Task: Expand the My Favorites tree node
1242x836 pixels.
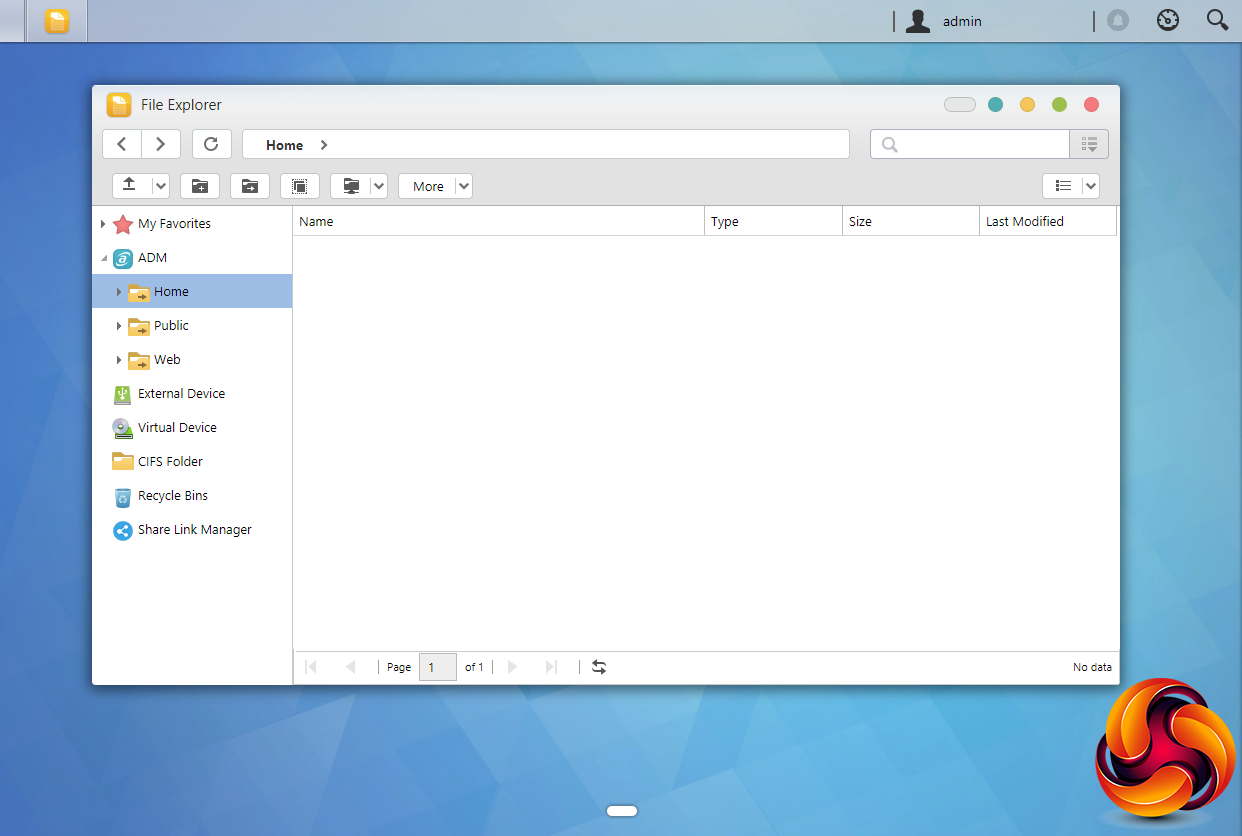Action: (103, 224)
